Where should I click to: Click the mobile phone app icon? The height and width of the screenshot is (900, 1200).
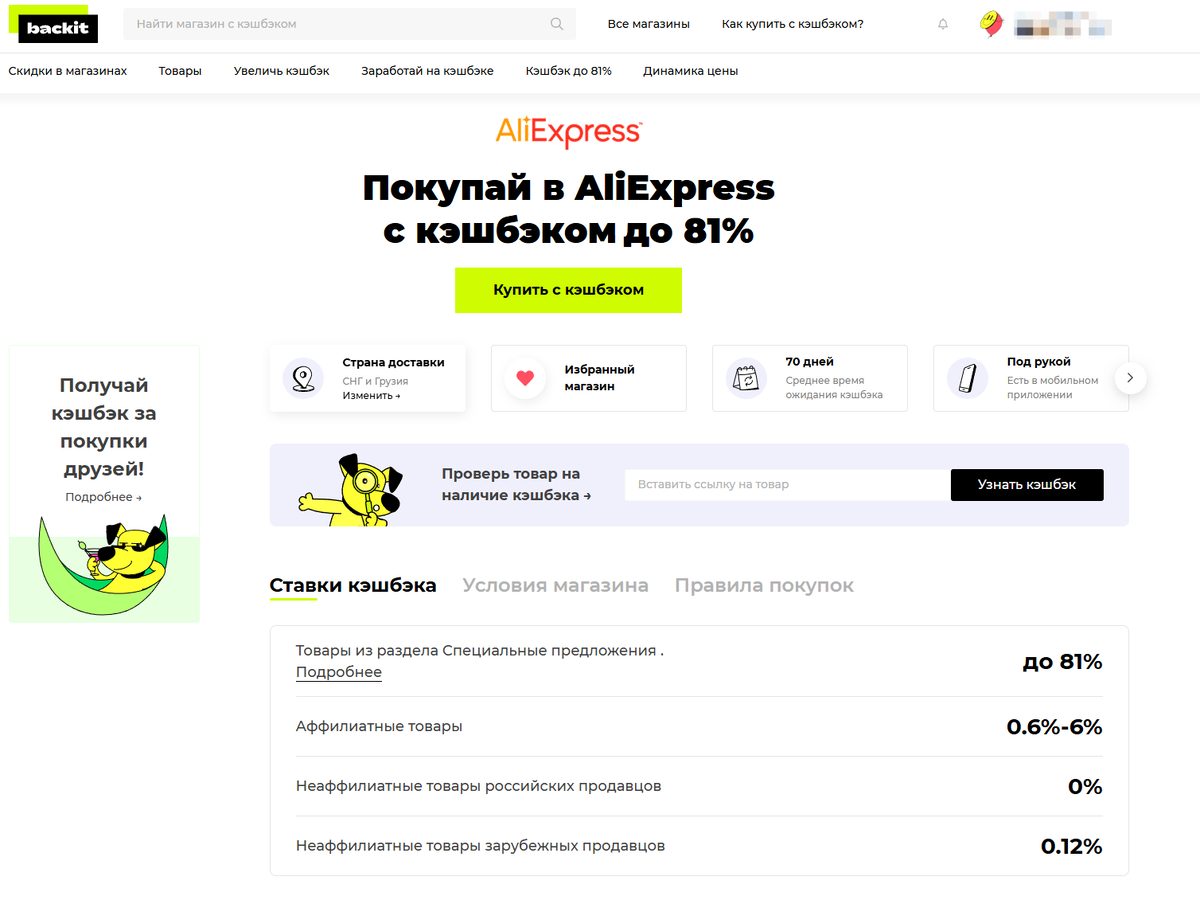pyautogui.click(x=967, y=378)
